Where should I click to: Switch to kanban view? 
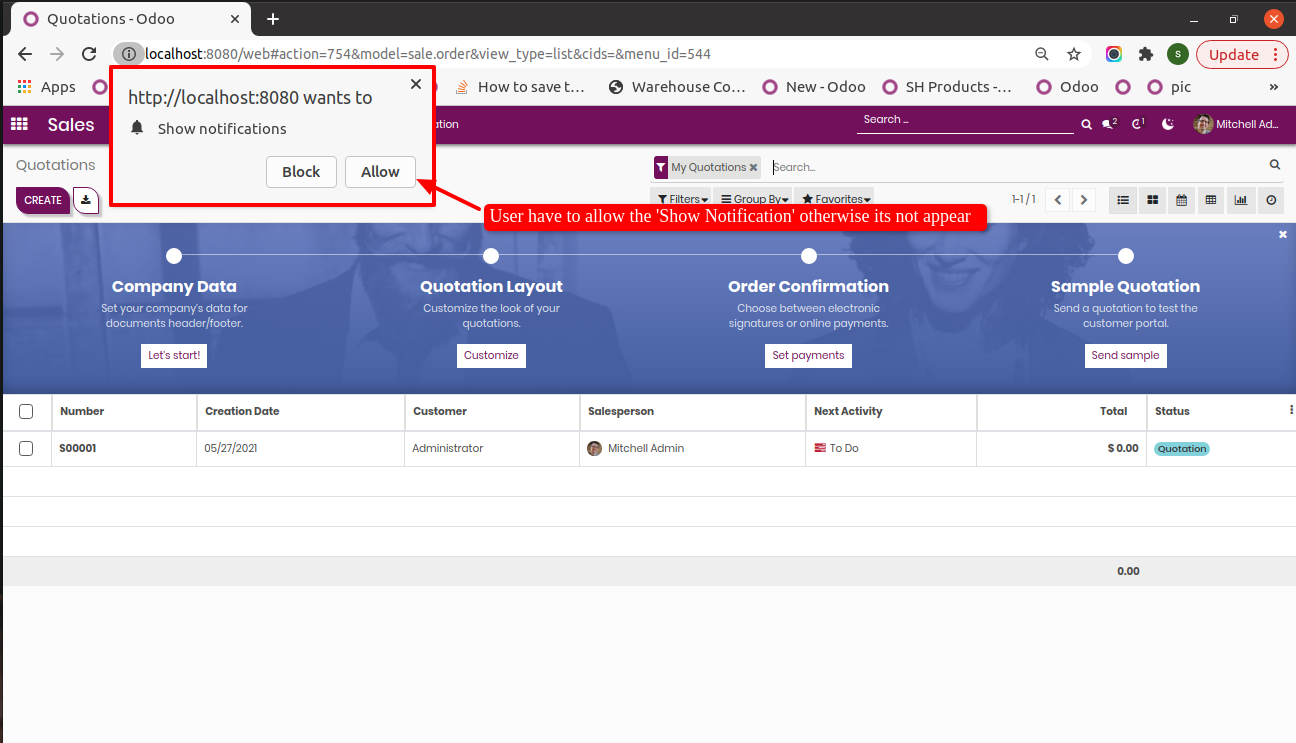click(1152, 200)
